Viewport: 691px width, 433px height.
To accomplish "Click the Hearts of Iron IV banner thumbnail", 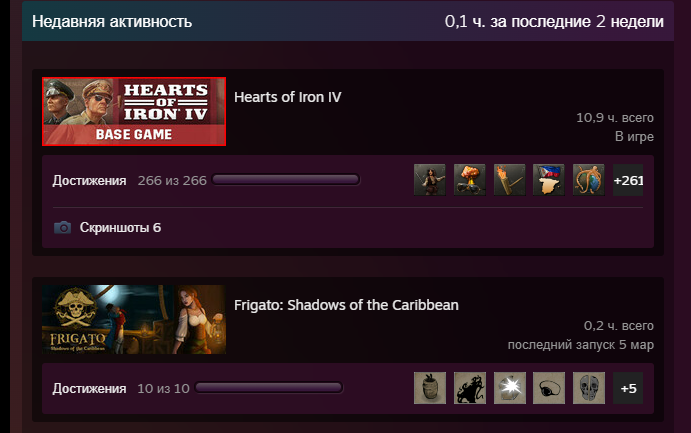I will coord(134,111).
